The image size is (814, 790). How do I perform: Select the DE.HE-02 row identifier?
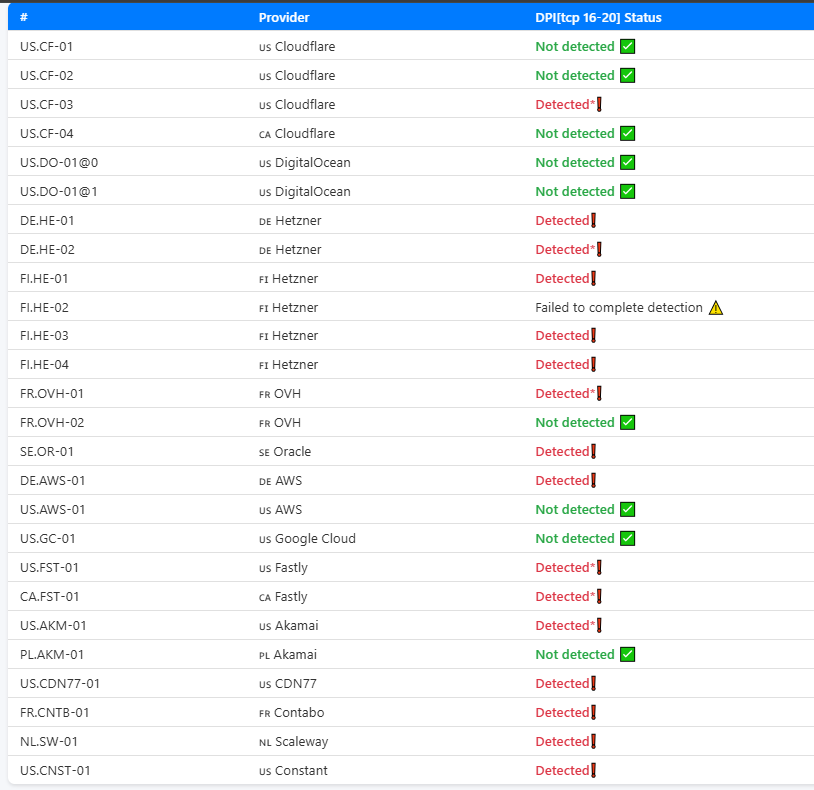pyautogui.click(x=47, y=250)
